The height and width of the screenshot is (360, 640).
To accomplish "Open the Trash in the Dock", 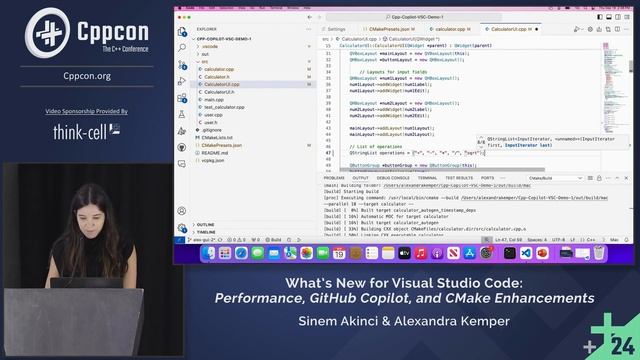I will click(598, 253).
